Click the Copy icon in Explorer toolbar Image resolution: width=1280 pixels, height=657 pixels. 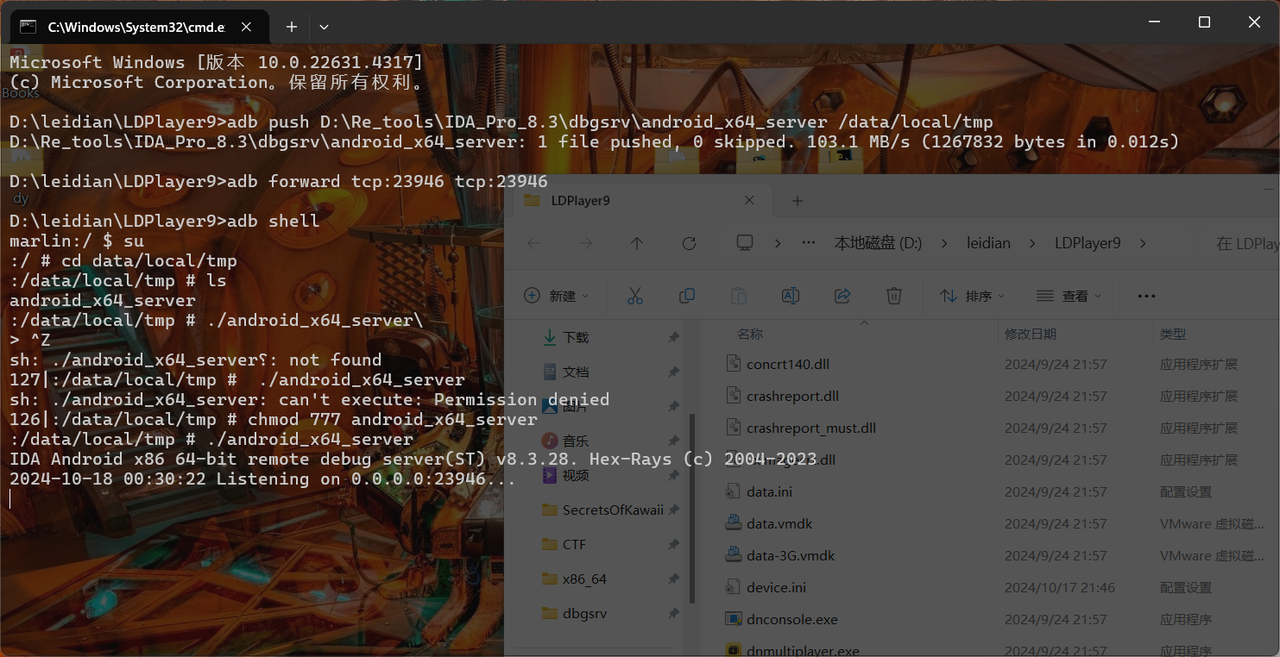(x=687, y=296)
